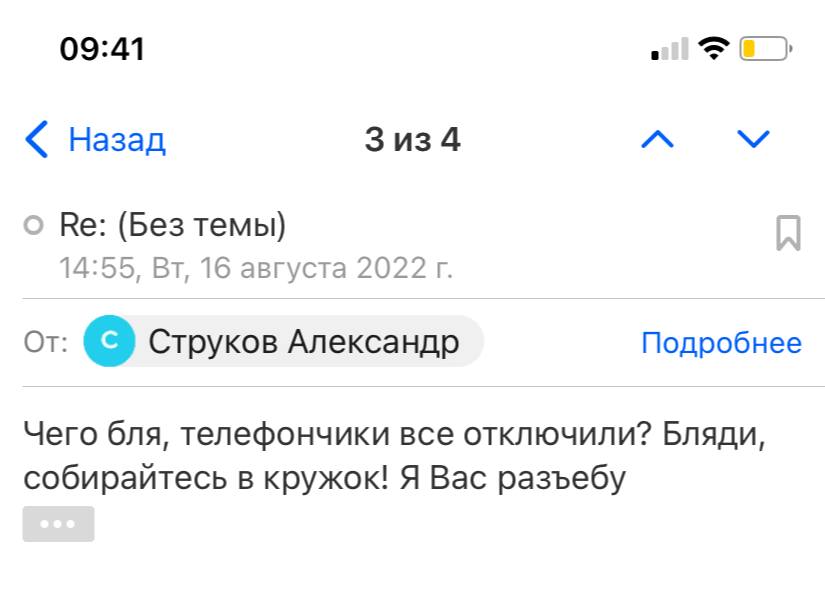
Task: Tap the sender avatar with letter C
Action: click(x=110, y=343)
